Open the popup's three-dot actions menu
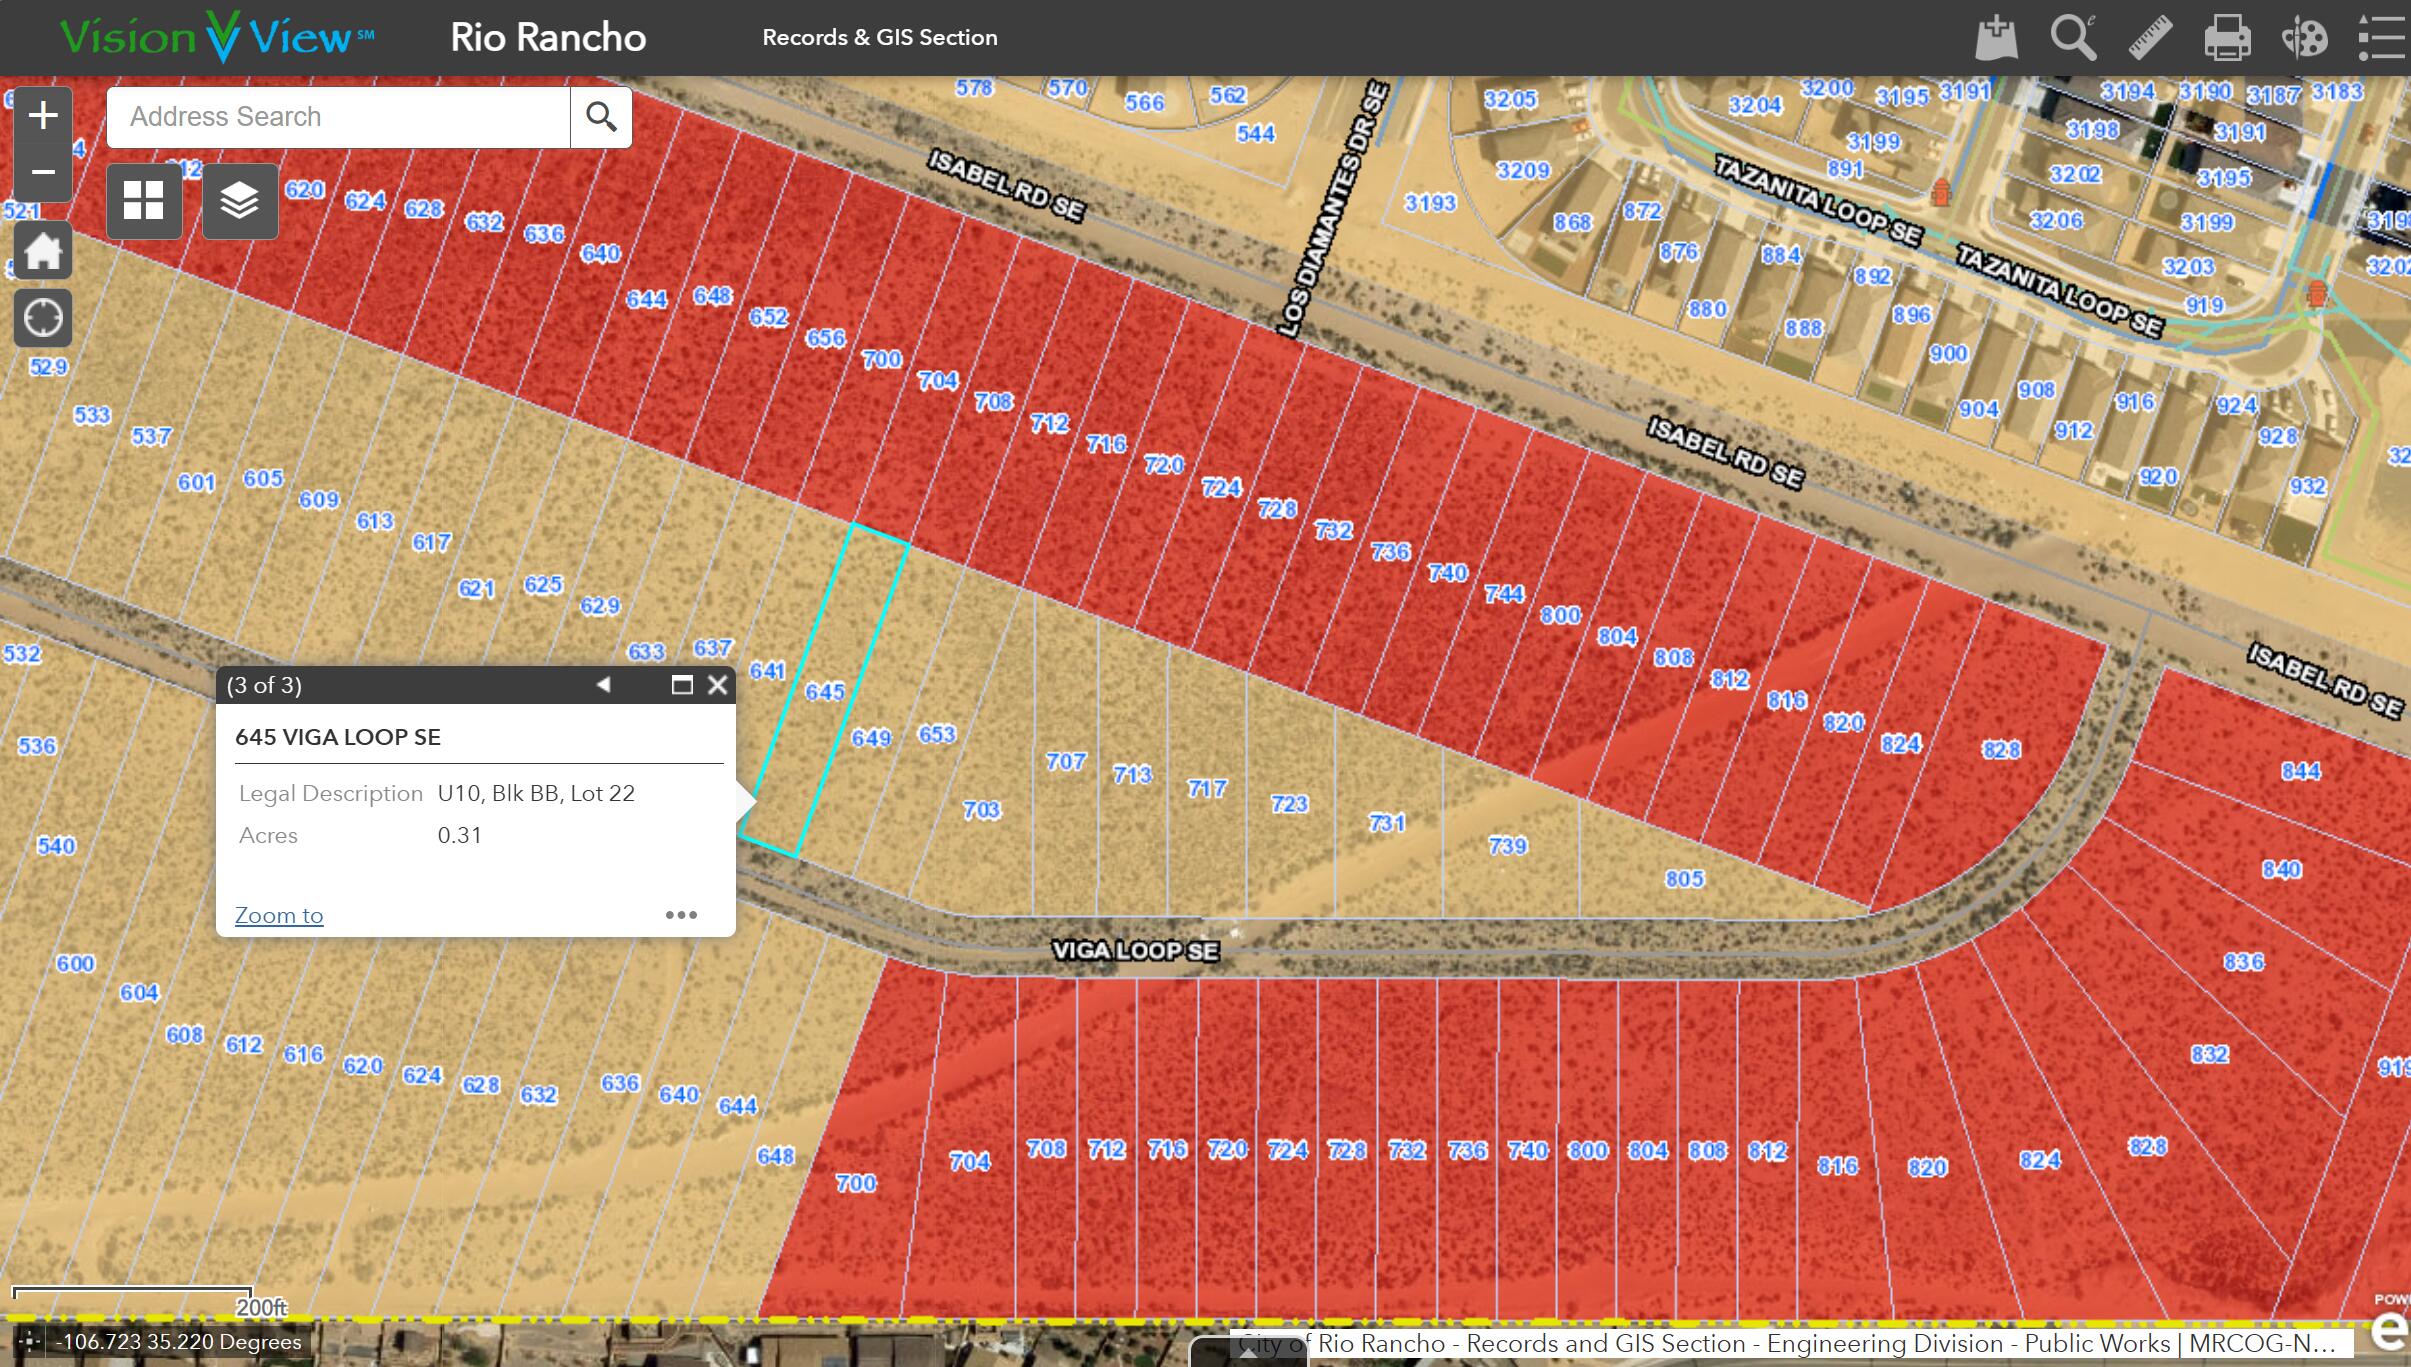The height and width of the screenshot is (1367, 2411). tap(681, 915)
